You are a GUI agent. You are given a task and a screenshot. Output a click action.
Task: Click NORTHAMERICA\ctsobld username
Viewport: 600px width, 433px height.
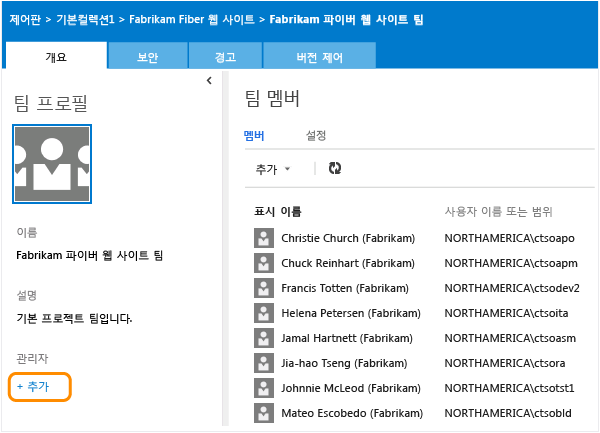point(508,413)
